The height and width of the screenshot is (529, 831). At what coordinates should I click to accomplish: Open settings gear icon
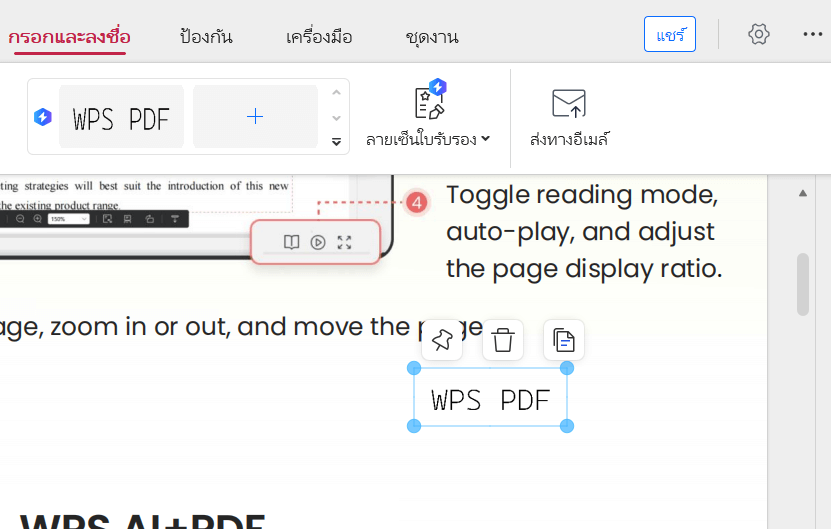point(759,34)
